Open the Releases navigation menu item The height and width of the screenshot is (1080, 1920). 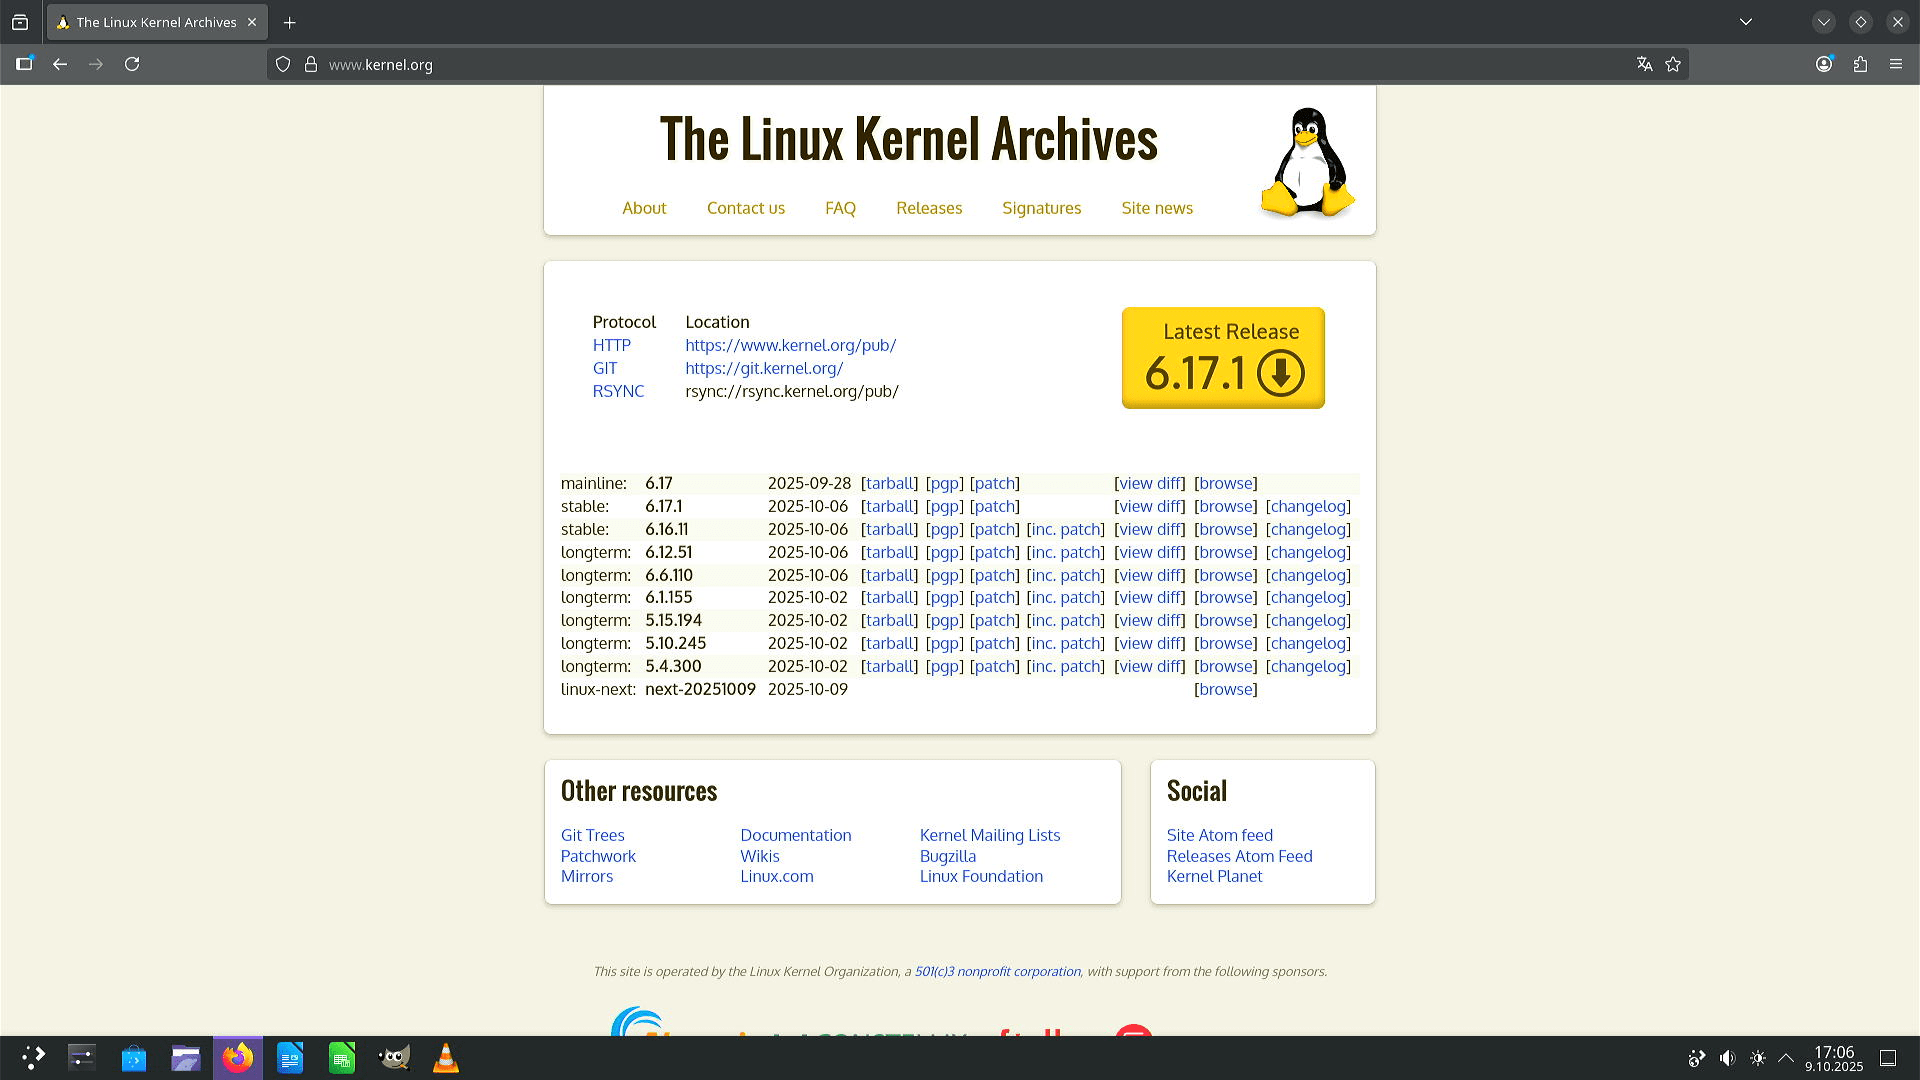pos(928,208)
